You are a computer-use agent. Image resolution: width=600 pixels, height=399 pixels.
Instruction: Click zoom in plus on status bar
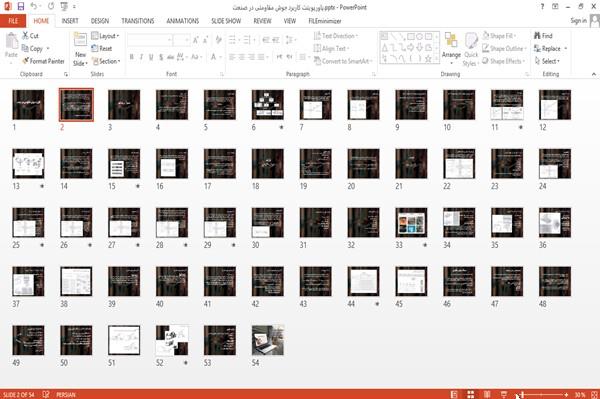pyautogui.click(x=566, y=394)
